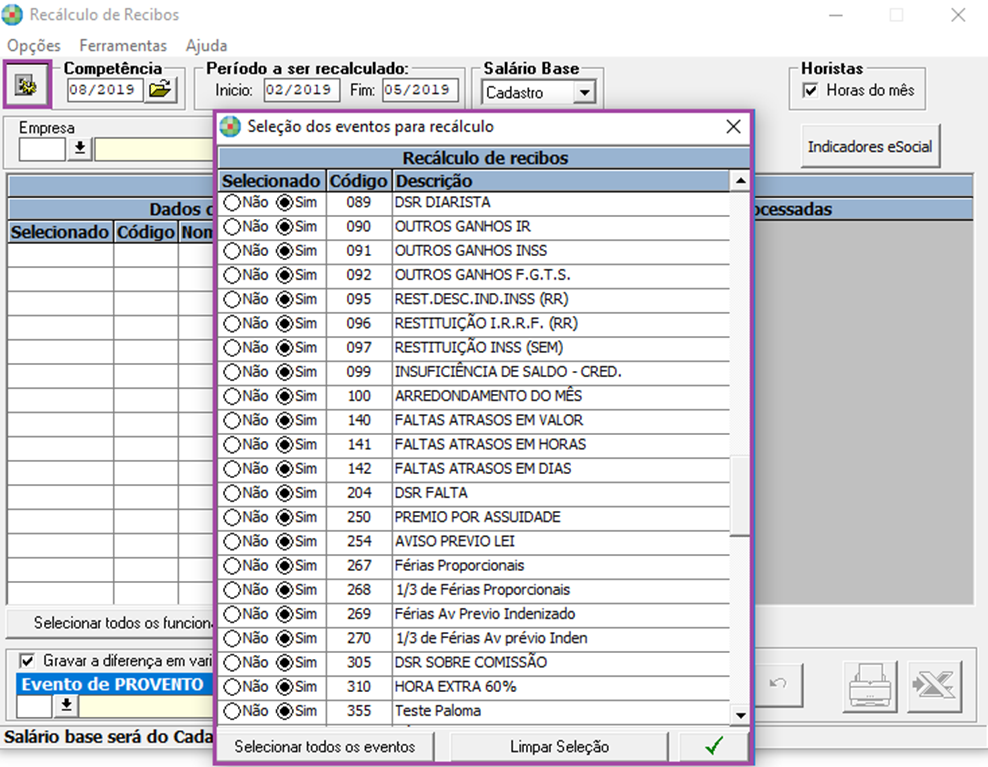Open the Competência folder icon
Viewport: 988px width, 767px height.
[160, 89]
